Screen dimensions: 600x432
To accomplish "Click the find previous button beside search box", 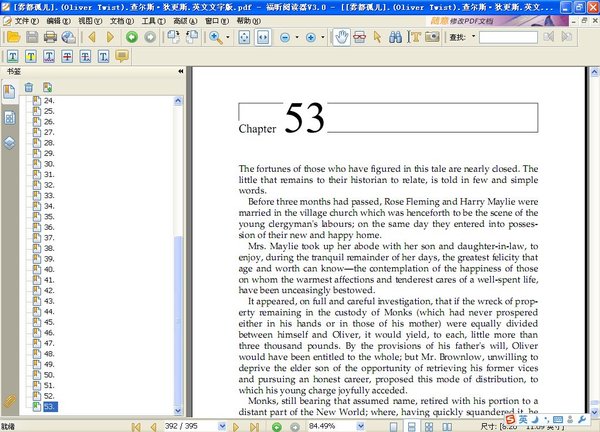I will pyautogui.click(x=549, y=37).
